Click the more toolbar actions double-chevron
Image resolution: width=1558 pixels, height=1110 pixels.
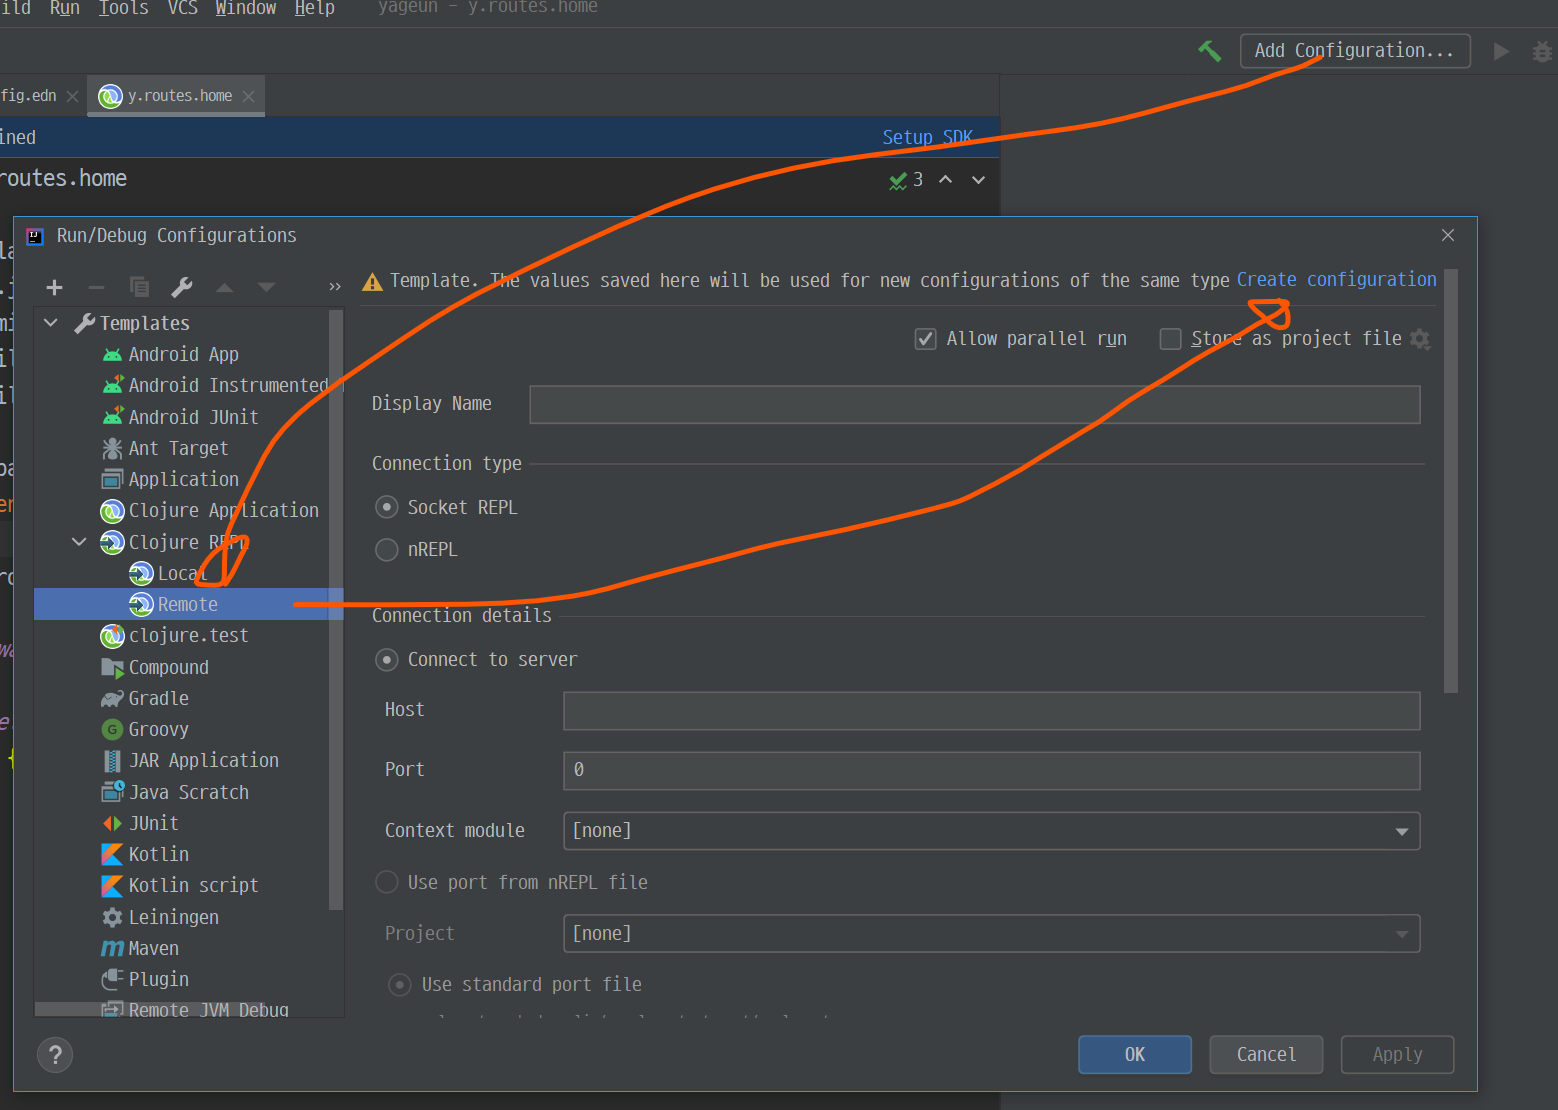click(335, 288)
